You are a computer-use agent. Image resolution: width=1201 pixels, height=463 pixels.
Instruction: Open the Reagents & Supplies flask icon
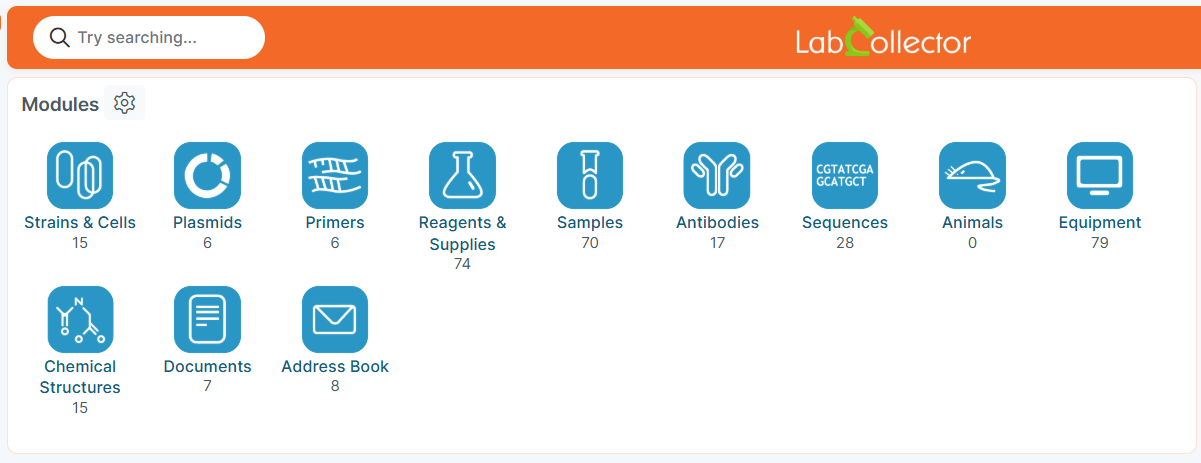462,175
